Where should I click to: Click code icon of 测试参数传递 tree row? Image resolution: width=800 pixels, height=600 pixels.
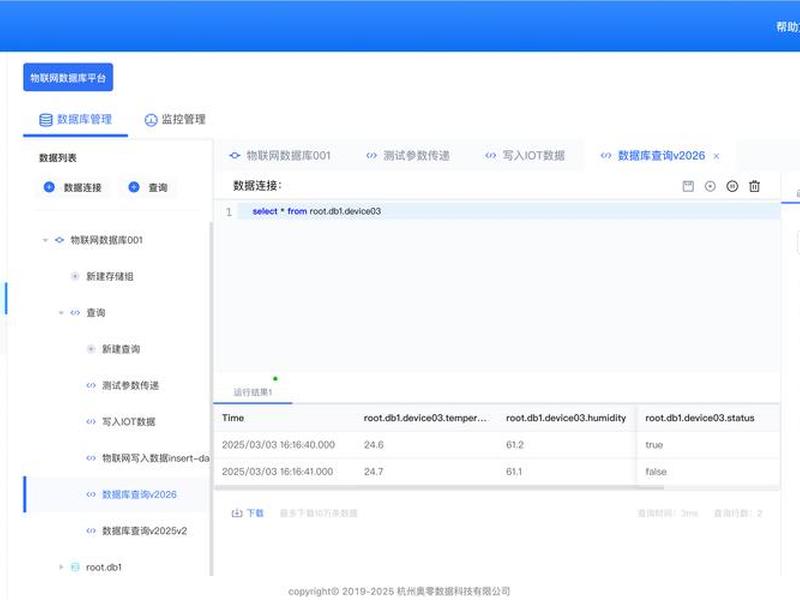tap(91, 385)
